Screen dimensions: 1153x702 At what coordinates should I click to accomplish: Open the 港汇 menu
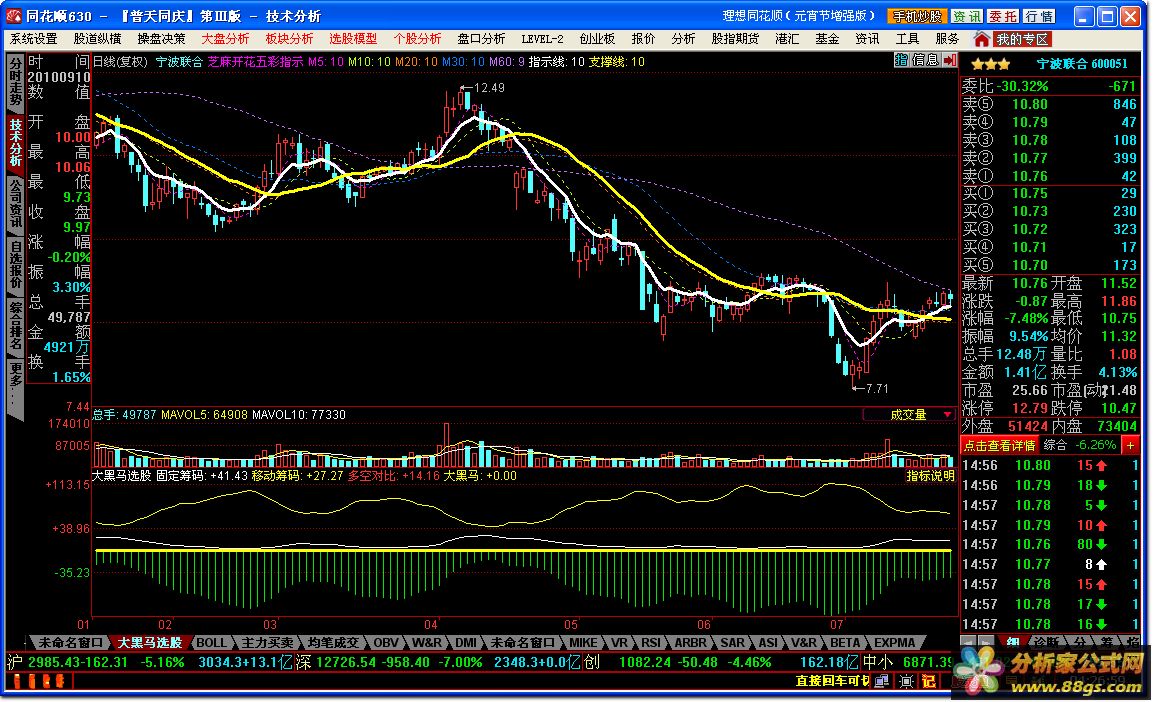coord(787,38)
